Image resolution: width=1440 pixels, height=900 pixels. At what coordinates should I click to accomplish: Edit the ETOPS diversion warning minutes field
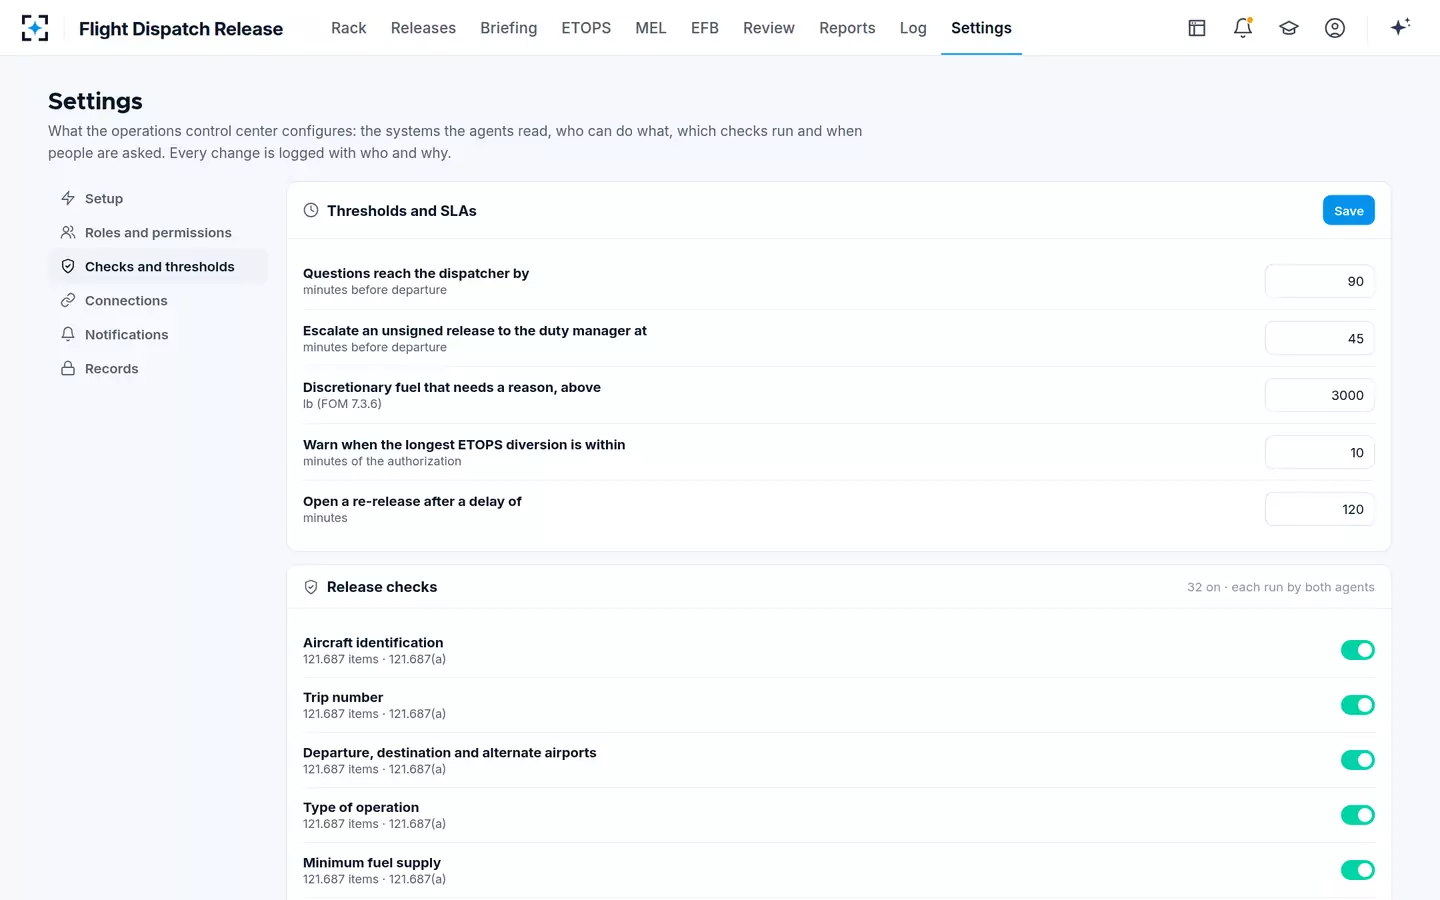(1320, 452)
